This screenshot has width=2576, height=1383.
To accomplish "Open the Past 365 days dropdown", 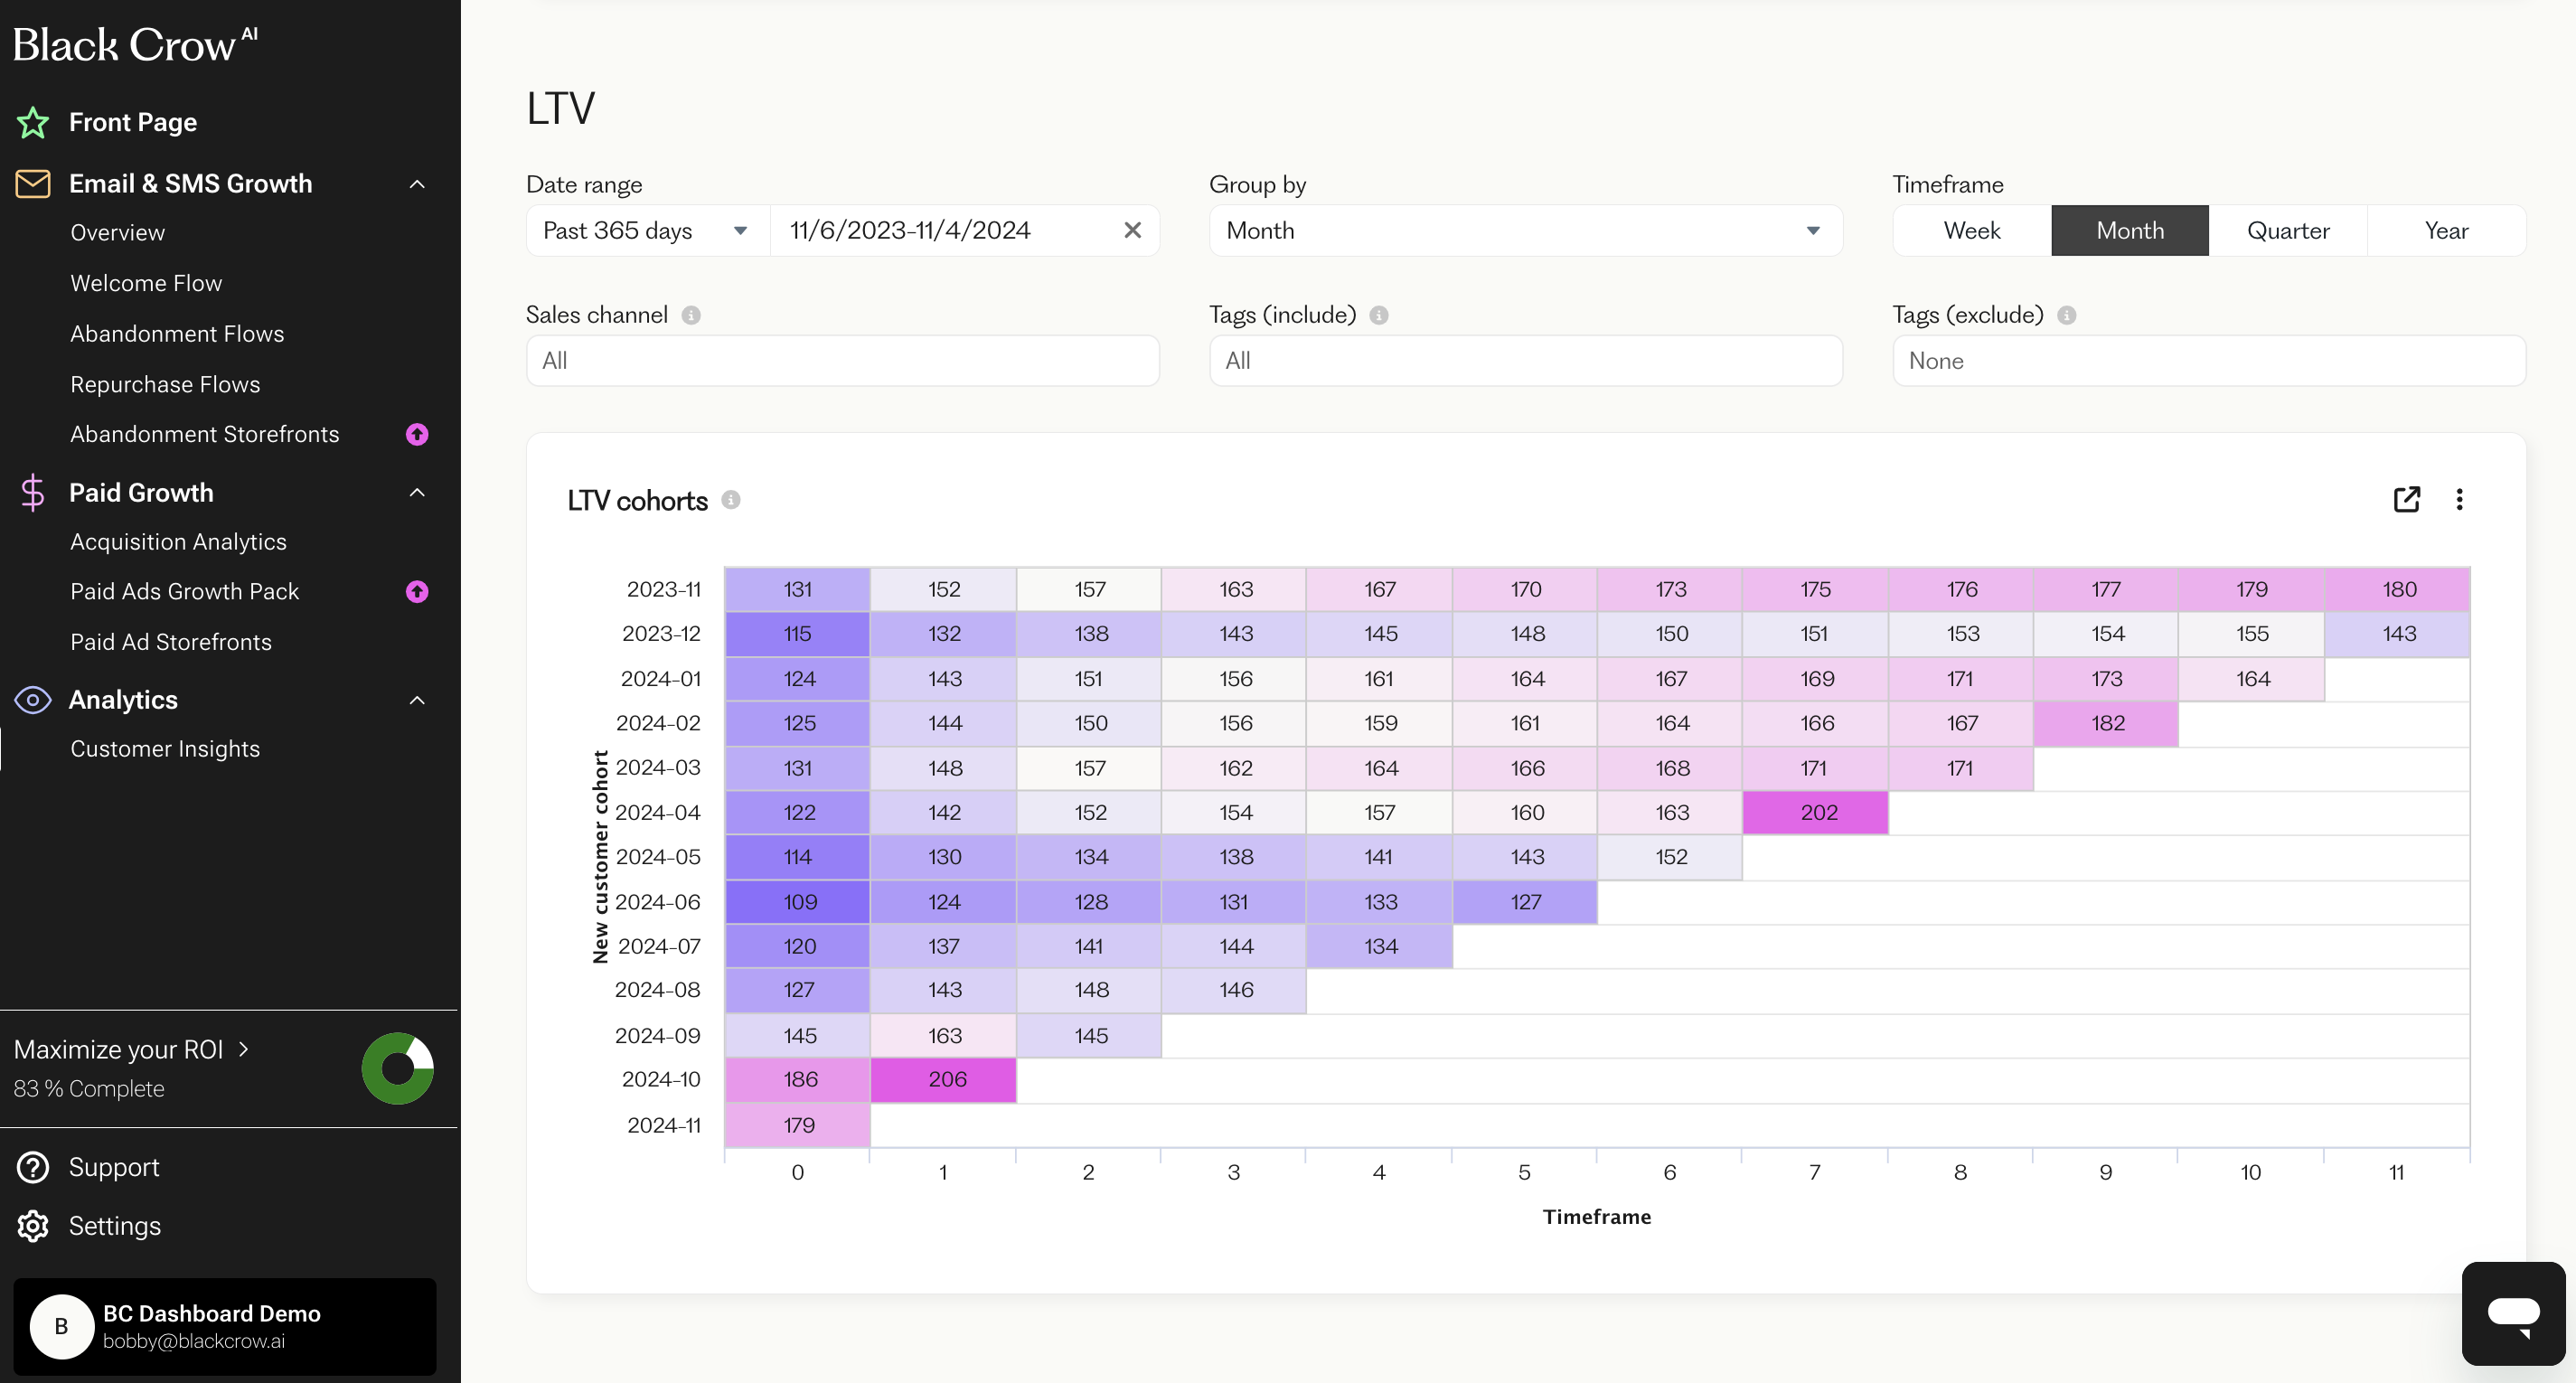I will 646,230.
